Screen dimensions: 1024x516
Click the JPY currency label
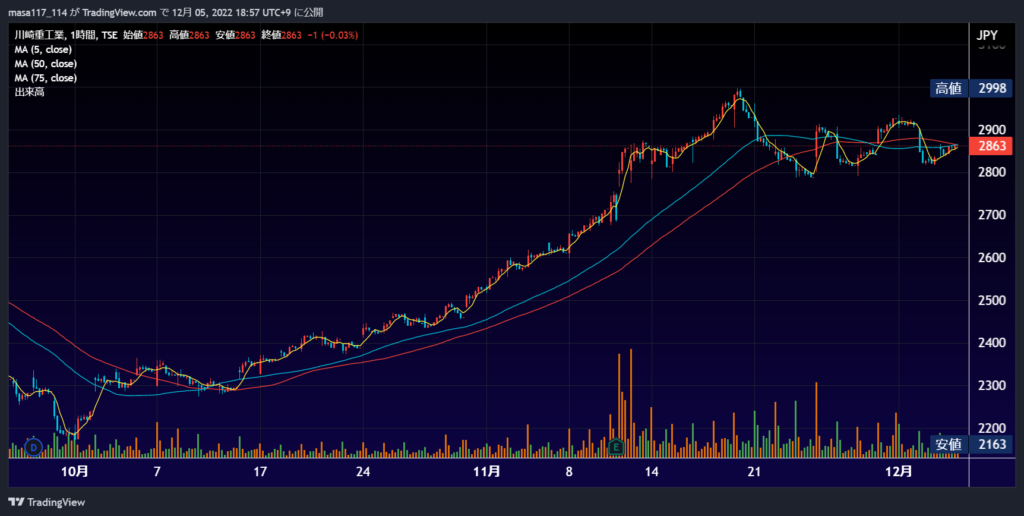pyautogui.click(x=987, y=35)
